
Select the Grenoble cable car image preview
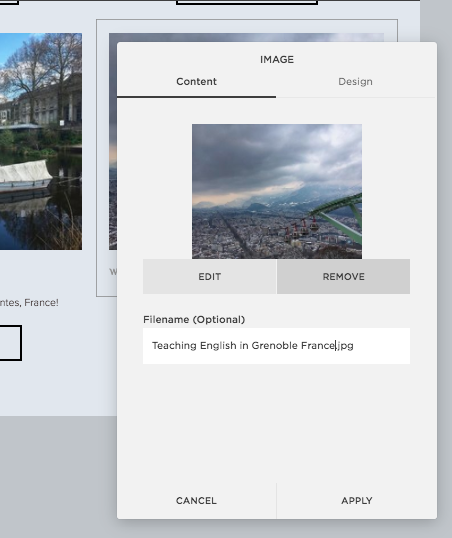(277, 191)
